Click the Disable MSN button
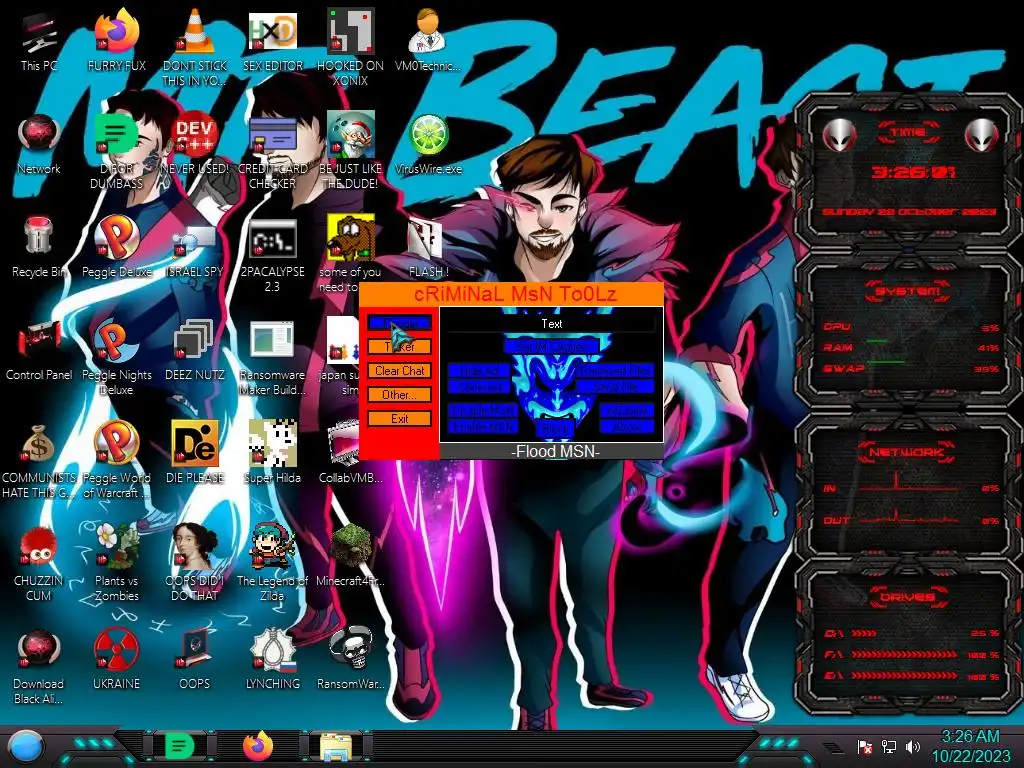 pos(483,411)
